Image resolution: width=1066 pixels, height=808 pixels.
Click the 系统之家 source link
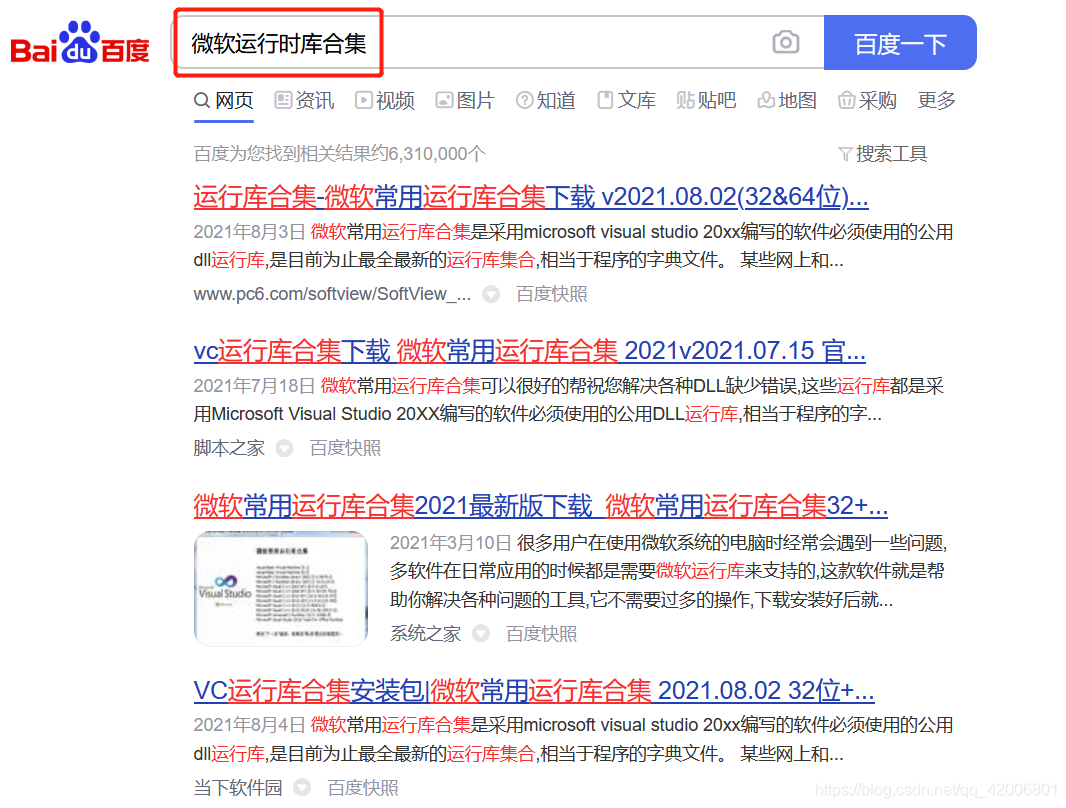click(x=426, y=634)
